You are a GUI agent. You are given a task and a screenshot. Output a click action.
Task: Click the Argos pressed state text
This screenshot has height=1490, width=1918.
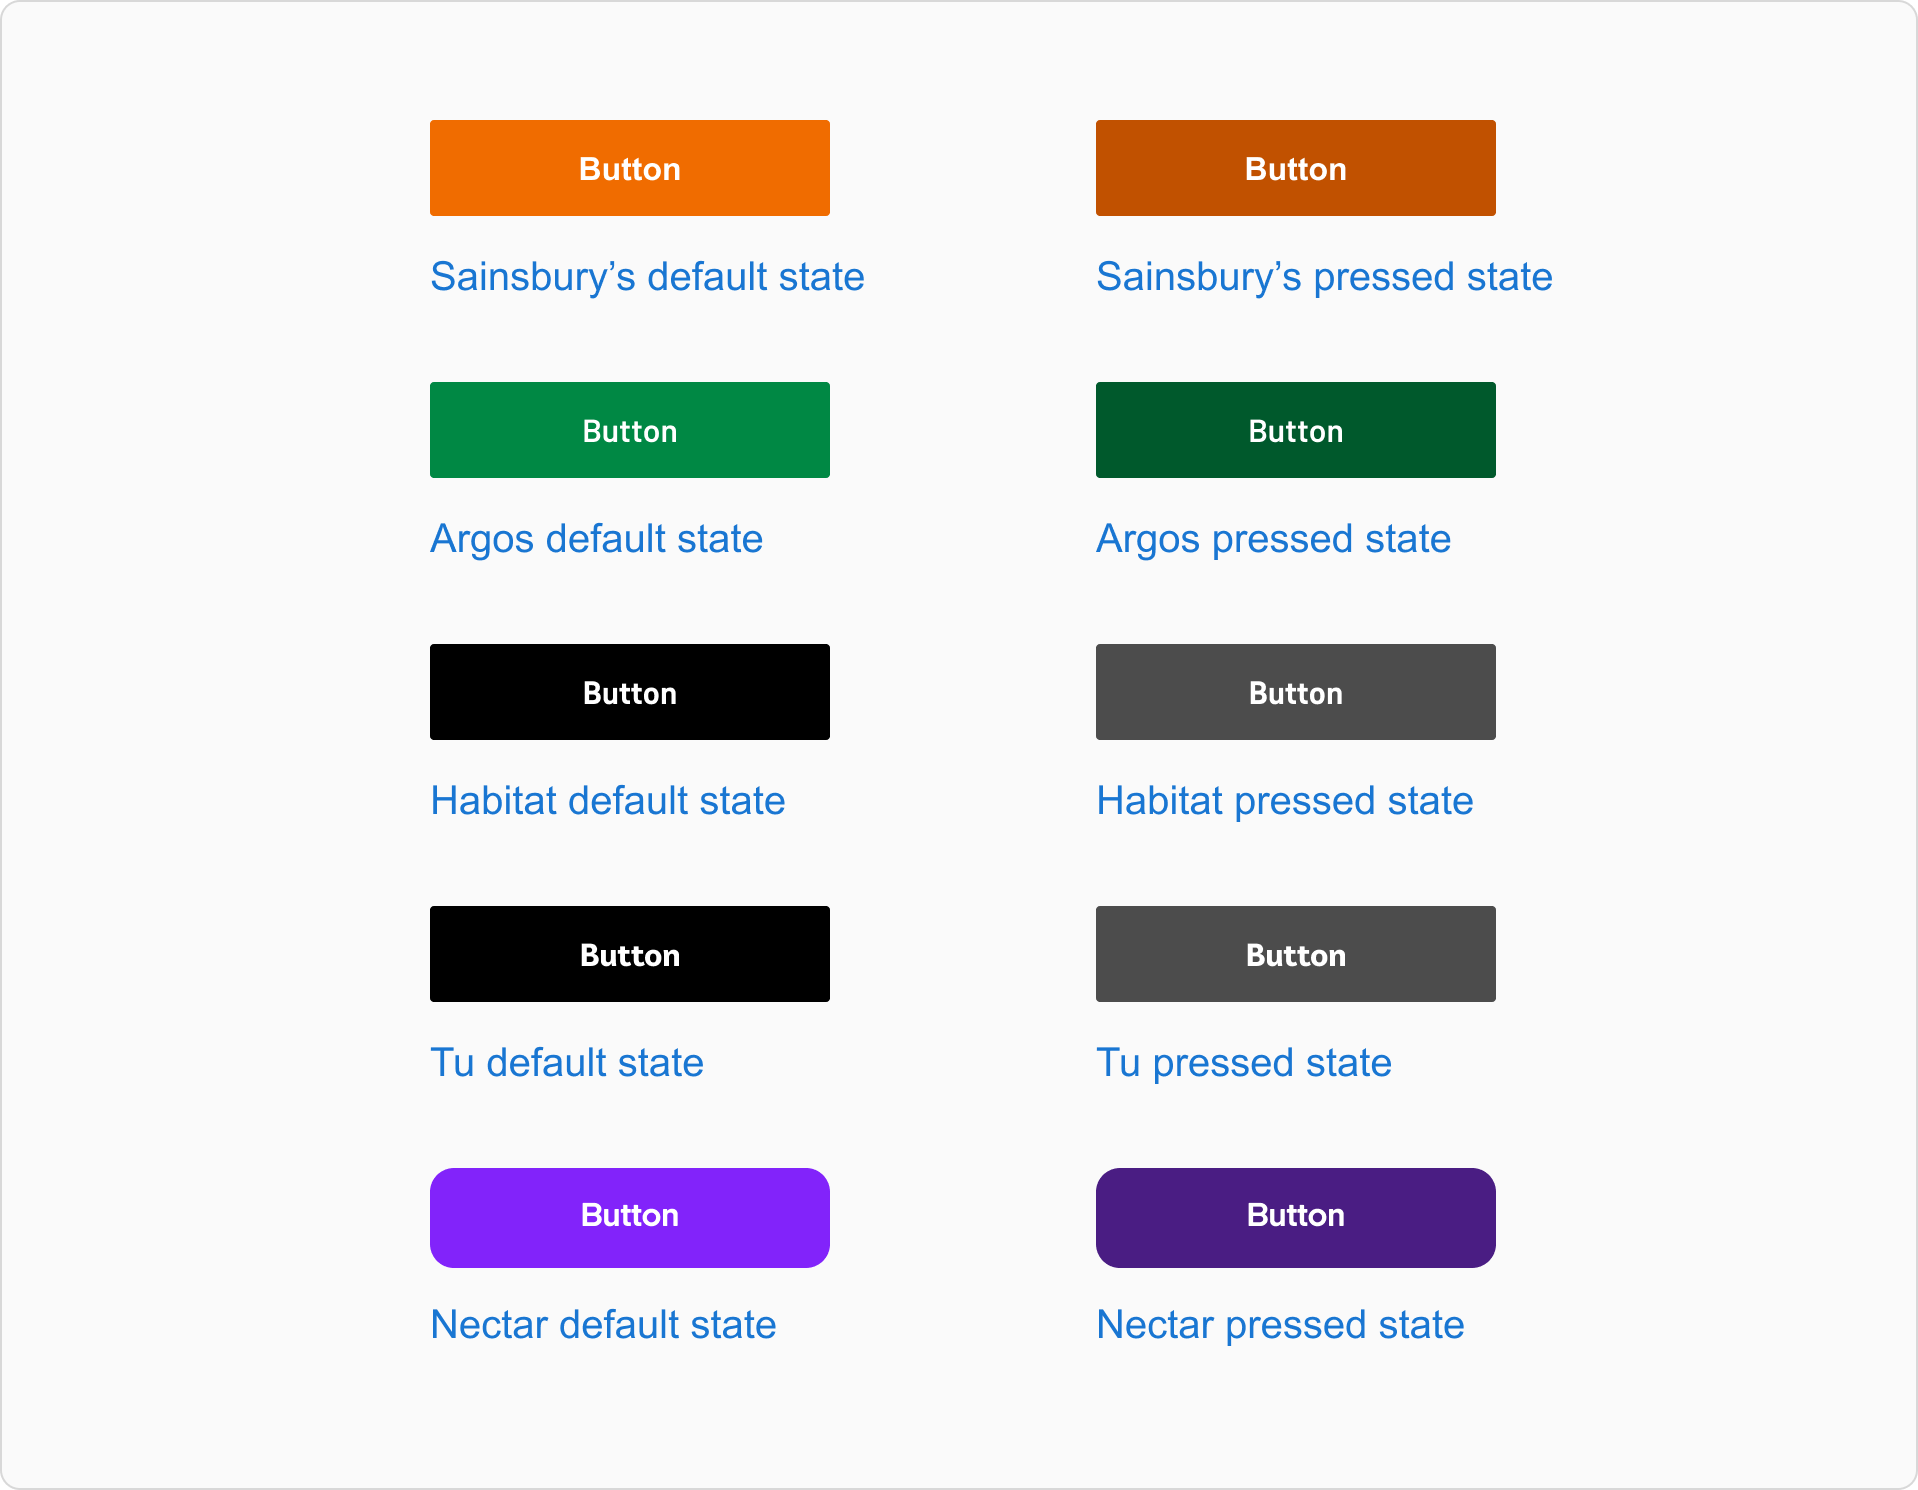tap(1273, 538)
